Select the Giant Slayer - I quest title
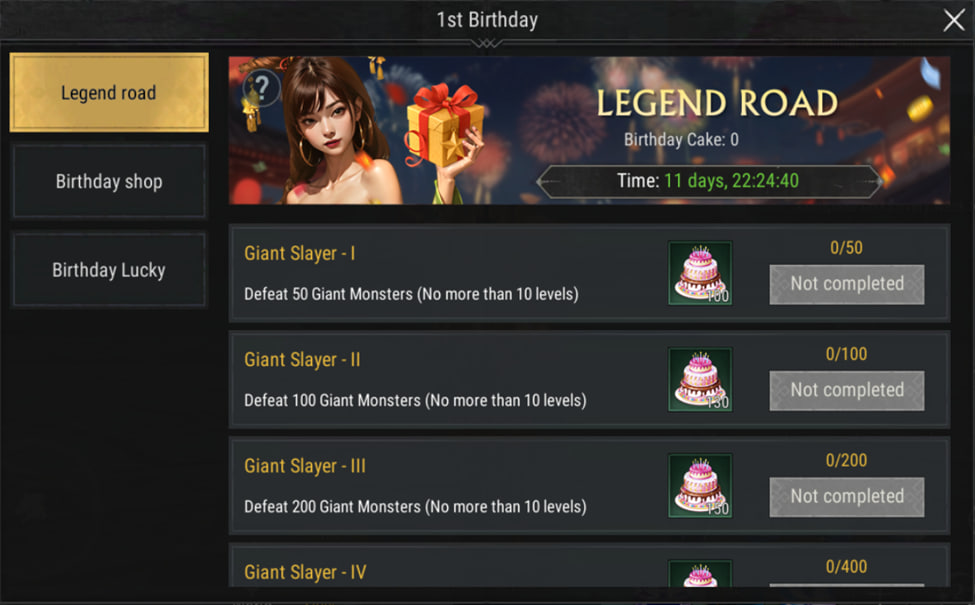This screenshot has height=605, width=975. pyautogui.click(x=300, y=253)
